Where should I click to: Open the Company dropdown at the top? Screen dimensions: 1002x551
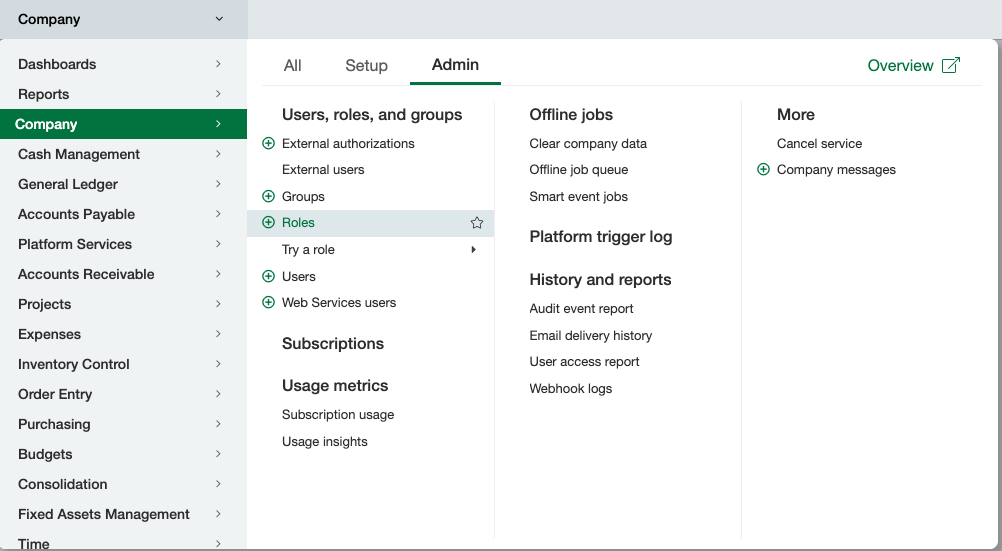click(123, 19)
